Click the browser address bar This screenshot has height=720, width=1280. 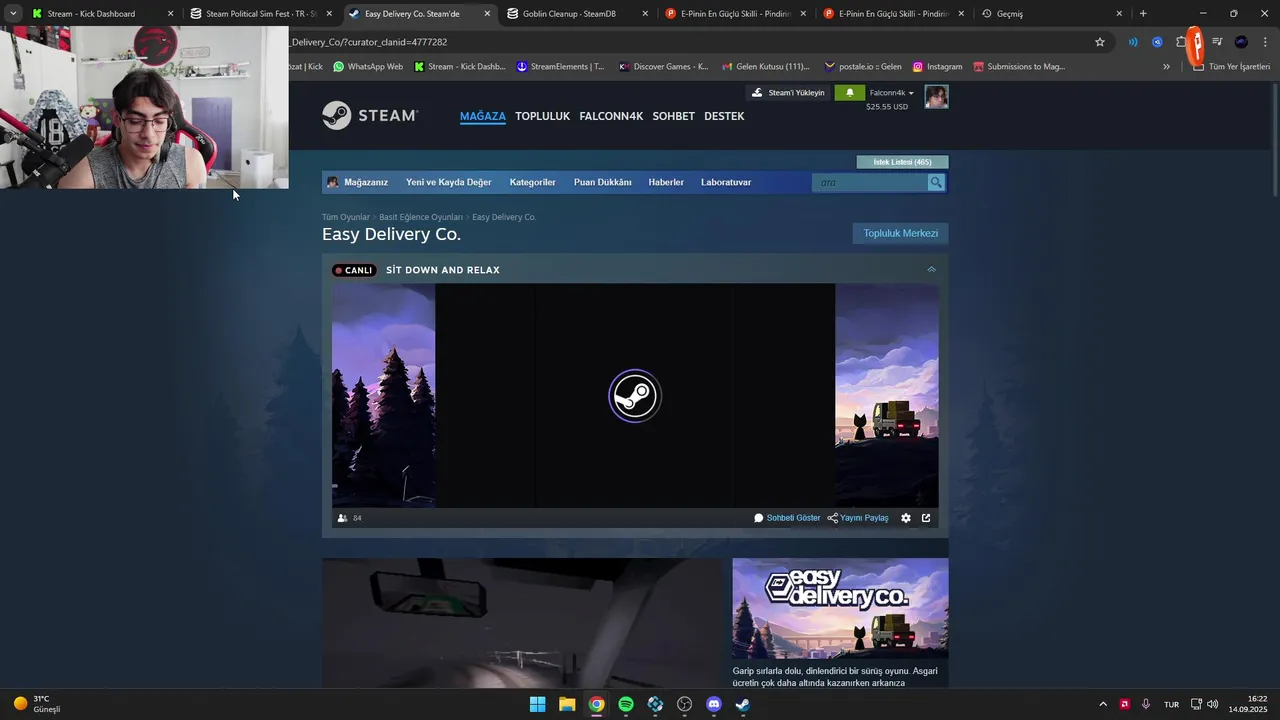point(690,42)
